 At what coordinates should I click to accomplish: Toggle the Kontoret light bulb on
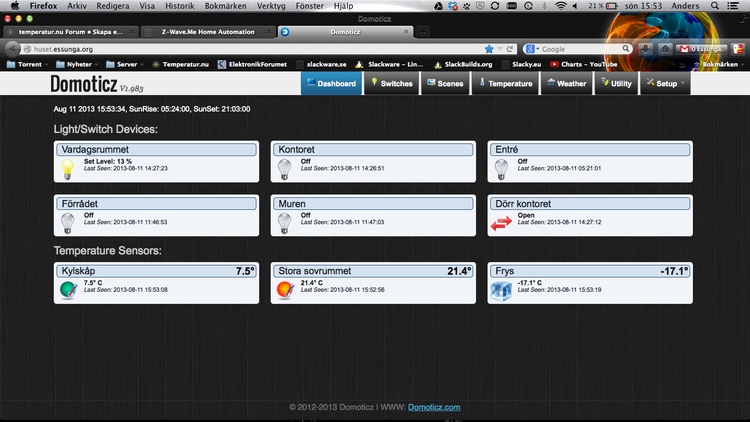pos(284,169)
